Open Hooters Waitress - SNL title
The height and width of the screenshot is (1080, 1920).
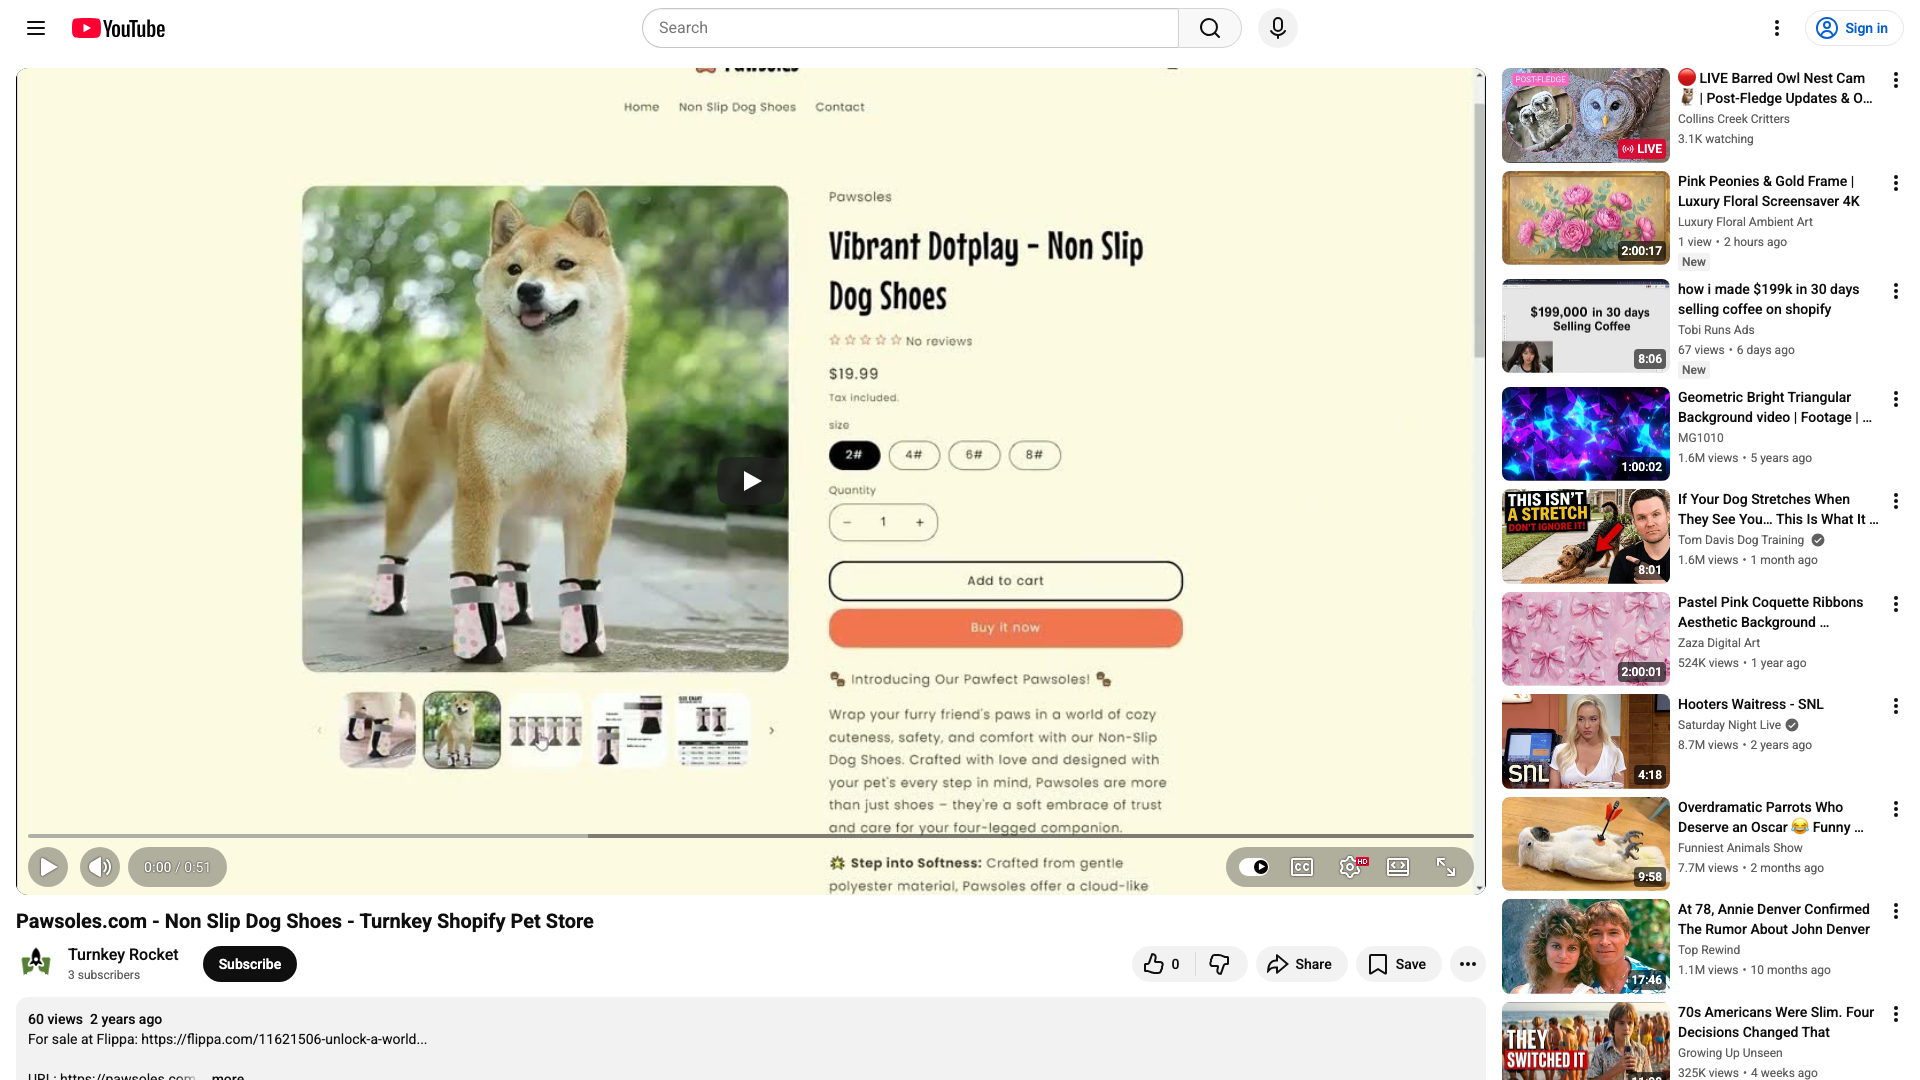click(x=1750, y=704)
